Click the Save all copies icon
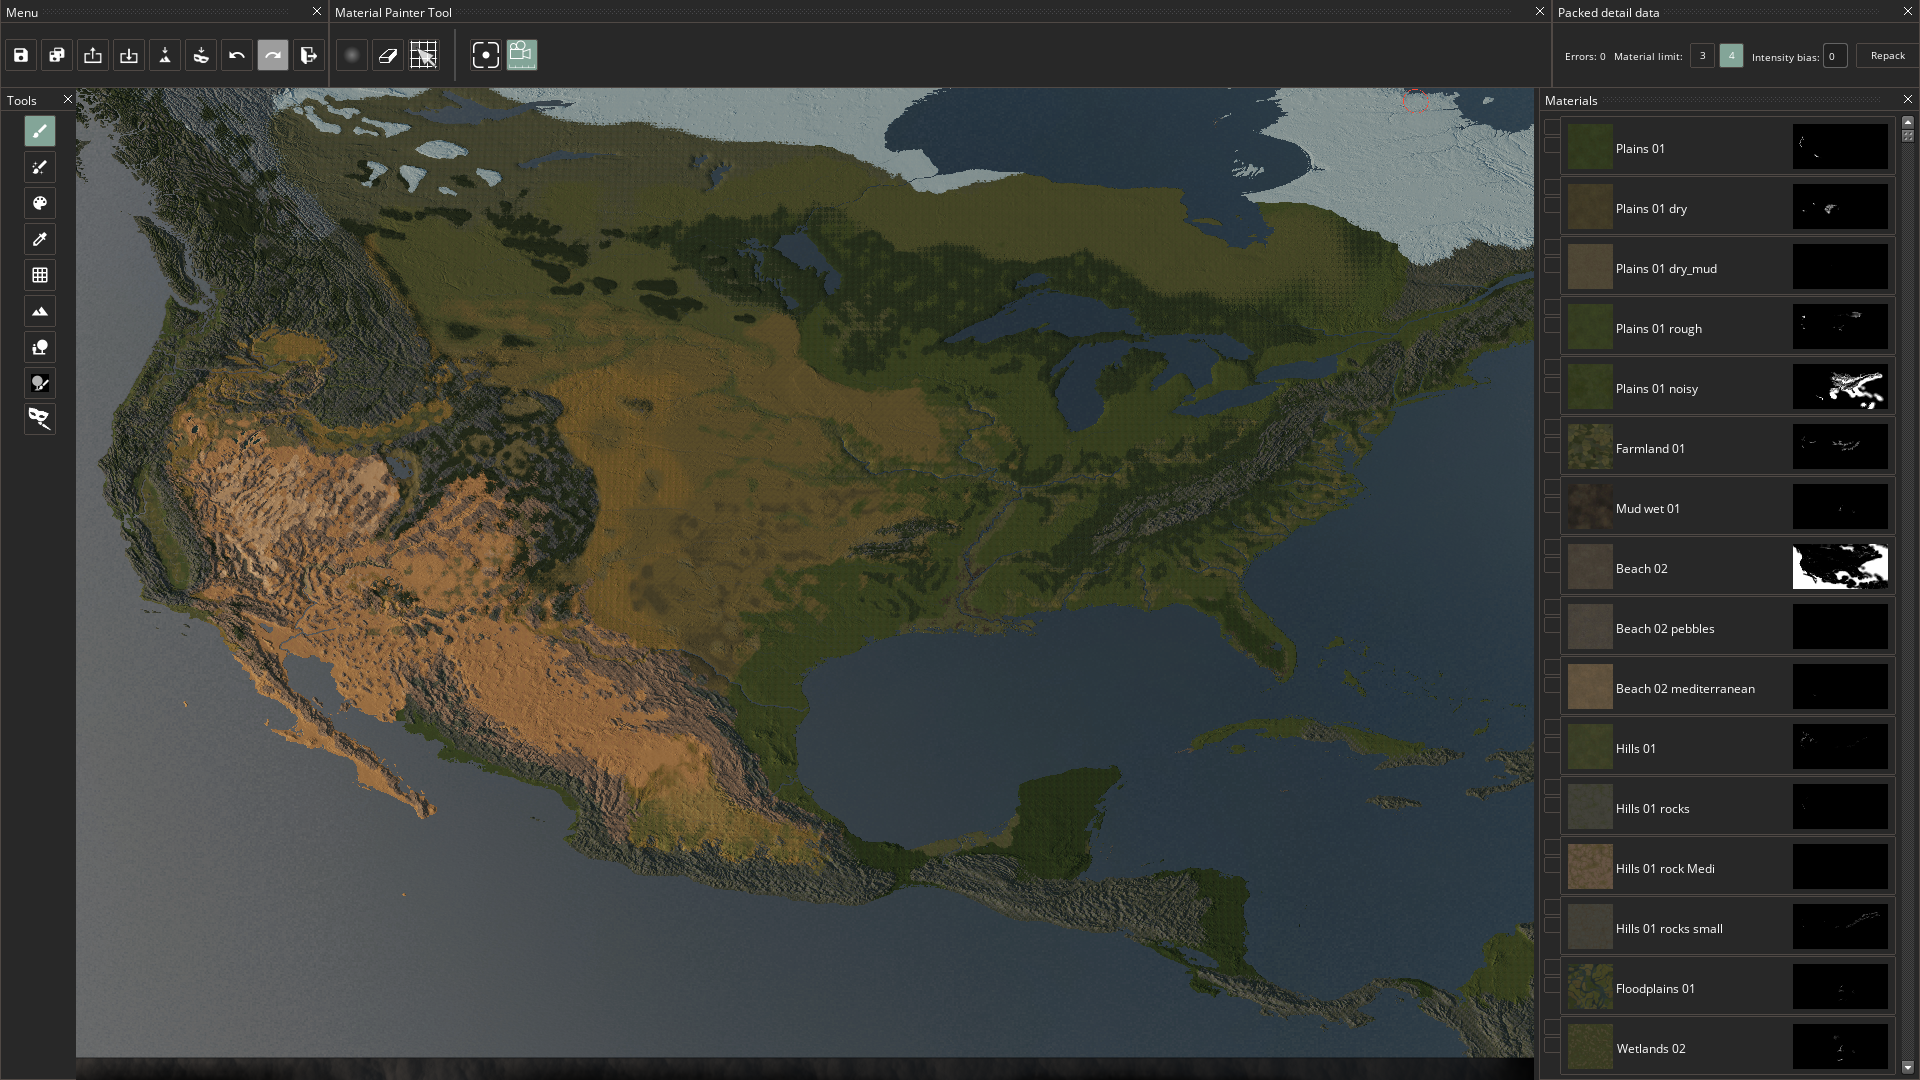Image resolution: width=1920 pixels, height=1080 pixels. pyautogui.click(x=57, y=55)
